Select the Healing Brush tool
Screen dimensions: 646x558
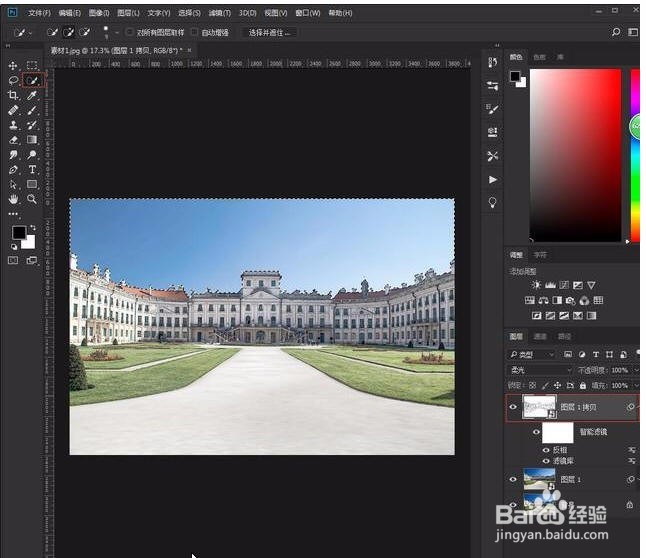click(x=13, y=110)
